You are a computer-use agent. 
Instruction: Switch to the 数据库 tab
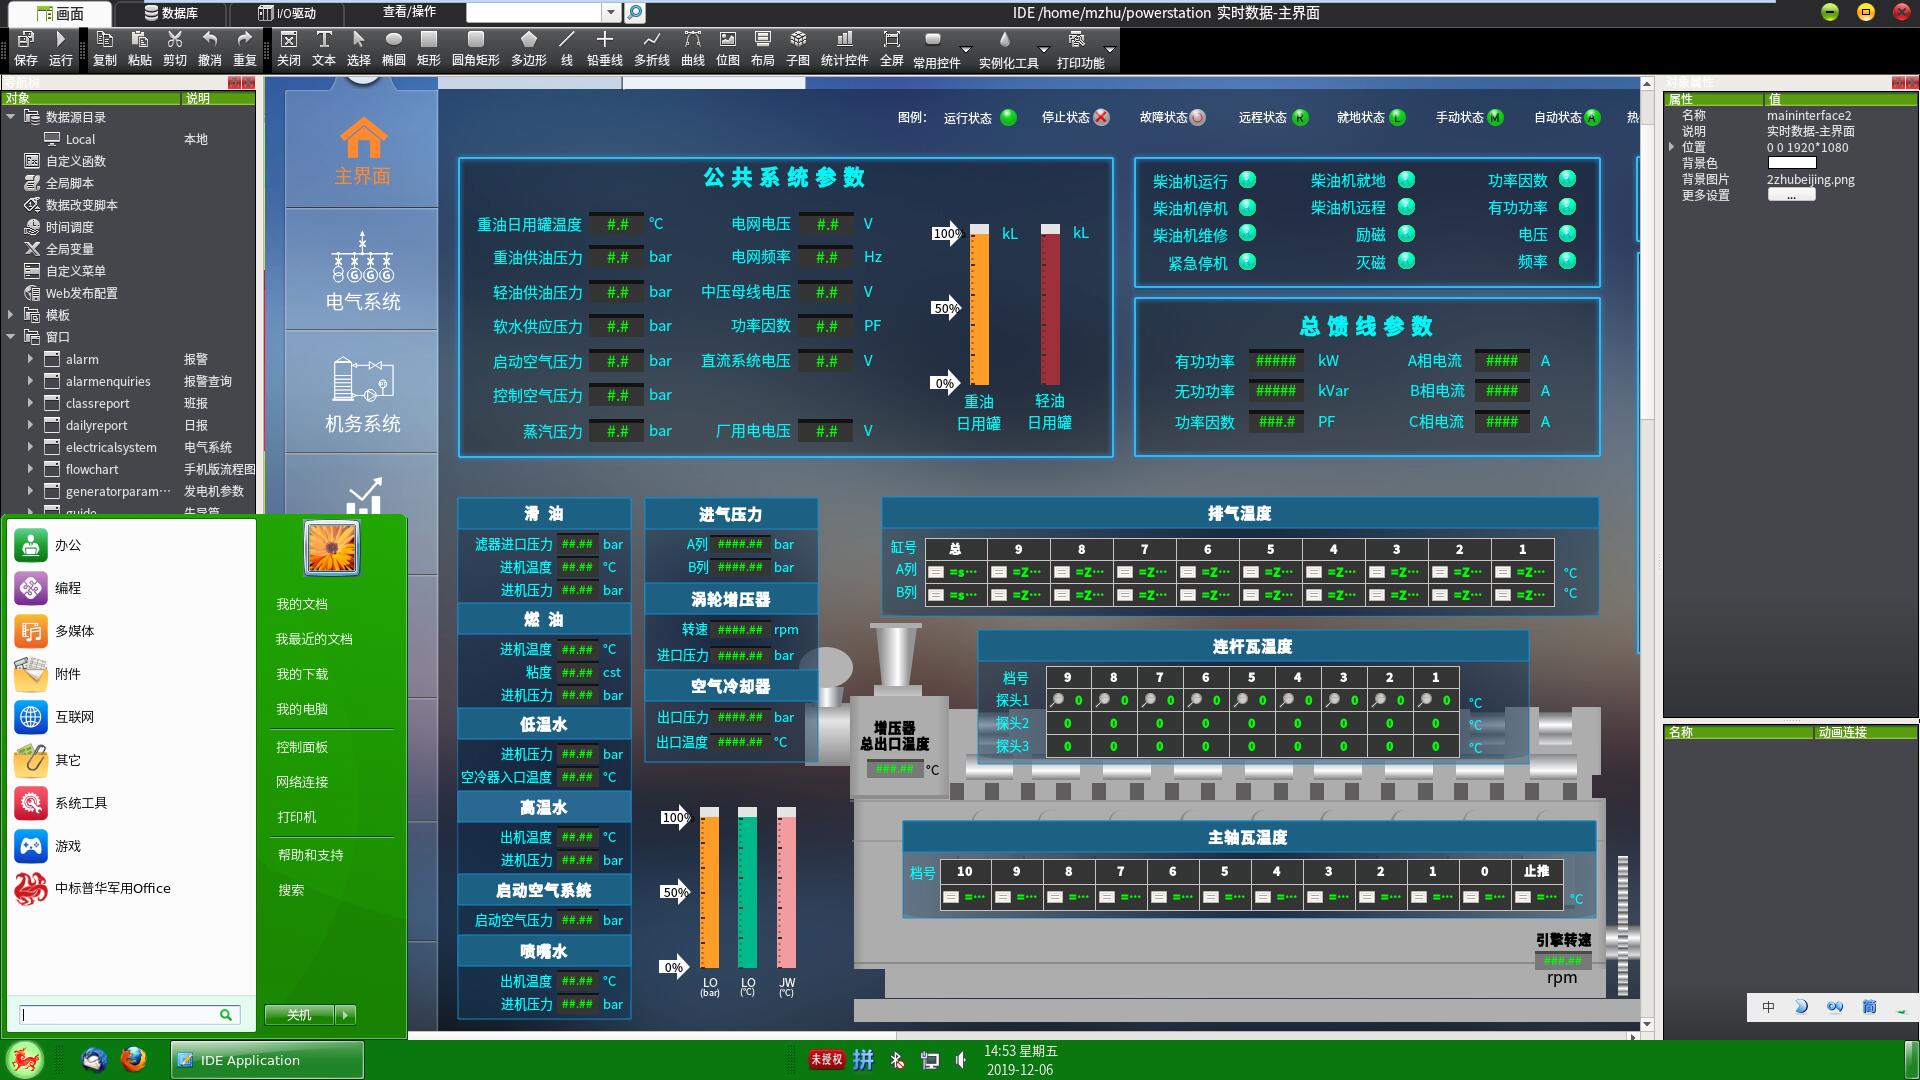point(170,13)
